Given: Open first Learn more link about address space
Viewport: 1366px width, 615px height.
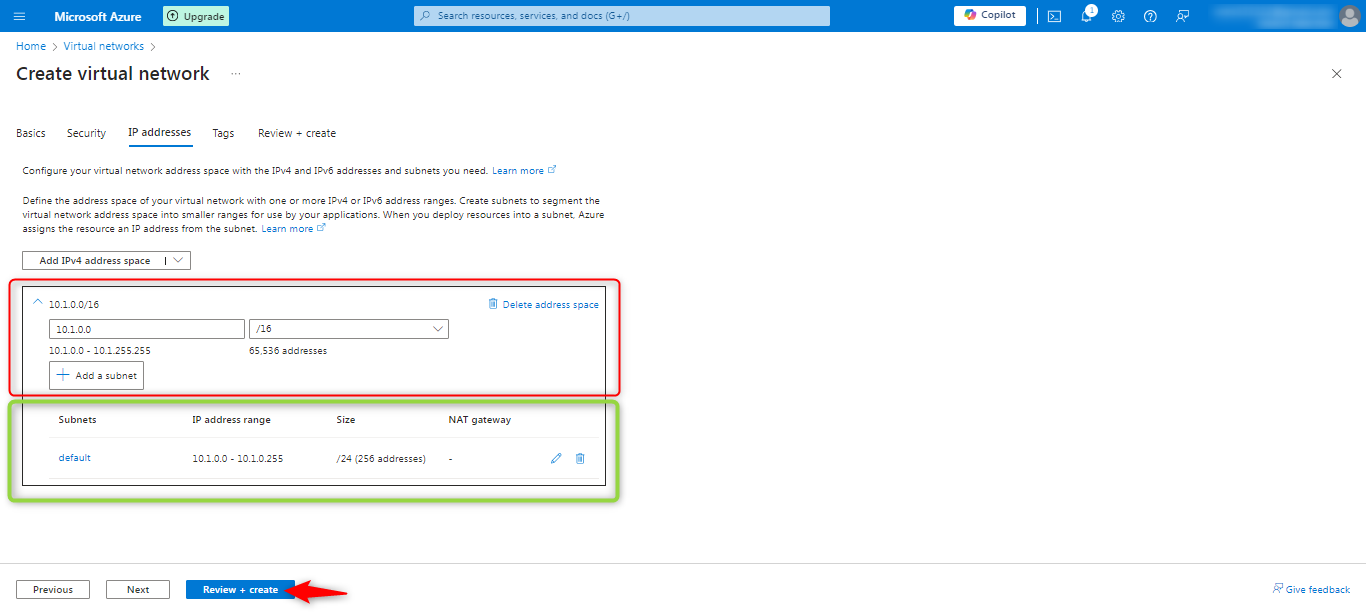Looking at the screenshot, I should (524, 171).
